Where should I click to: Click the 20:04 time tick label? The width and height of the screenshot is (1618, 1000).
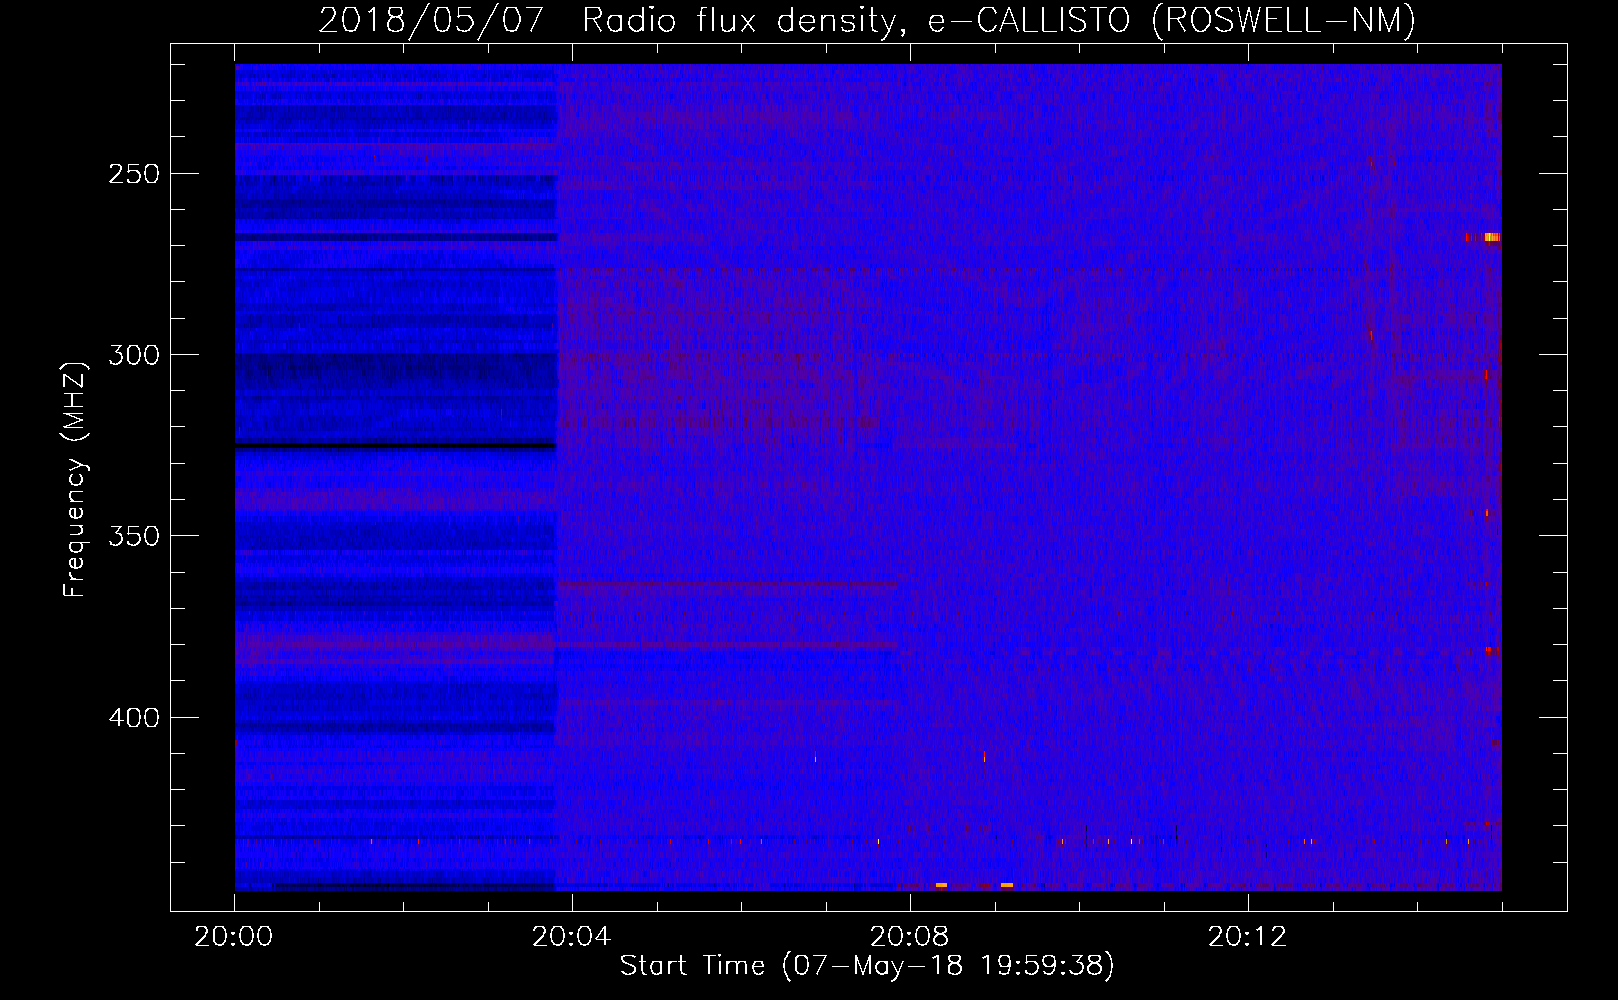tap(571, 937)
